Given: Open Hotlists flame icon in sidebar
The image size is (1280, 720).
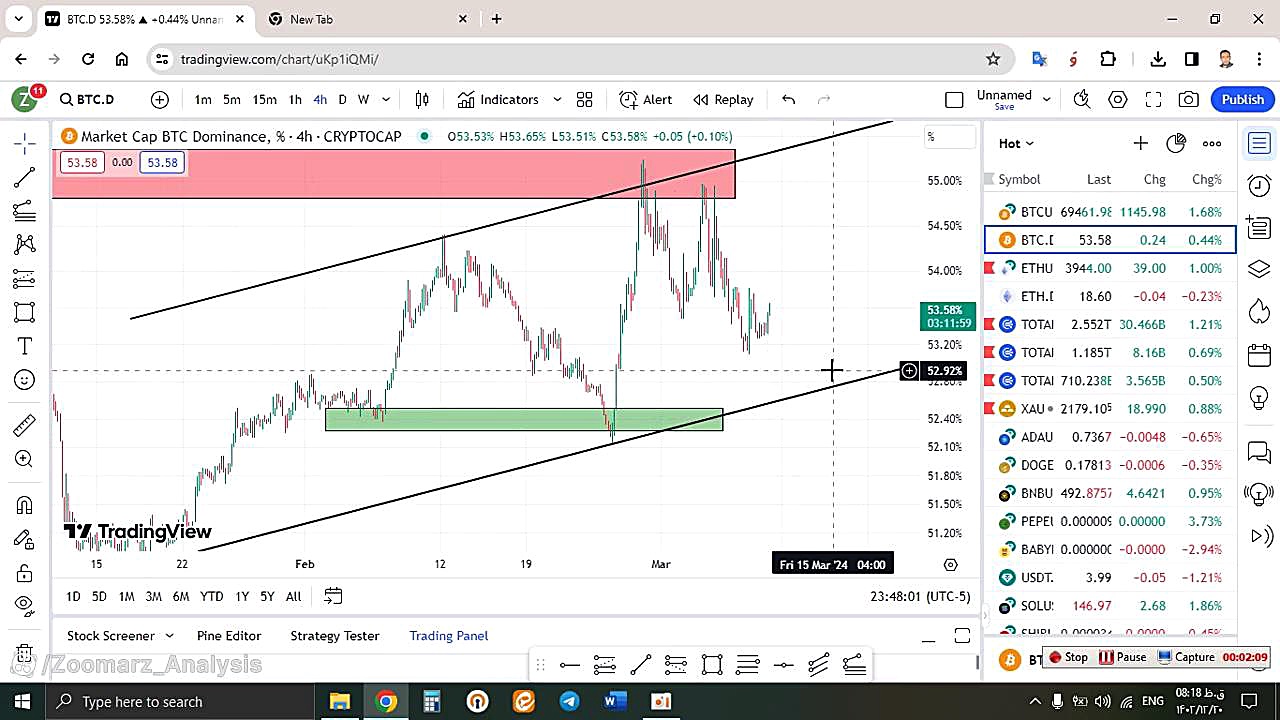Looking at the screenshot, I should 1259,312.
